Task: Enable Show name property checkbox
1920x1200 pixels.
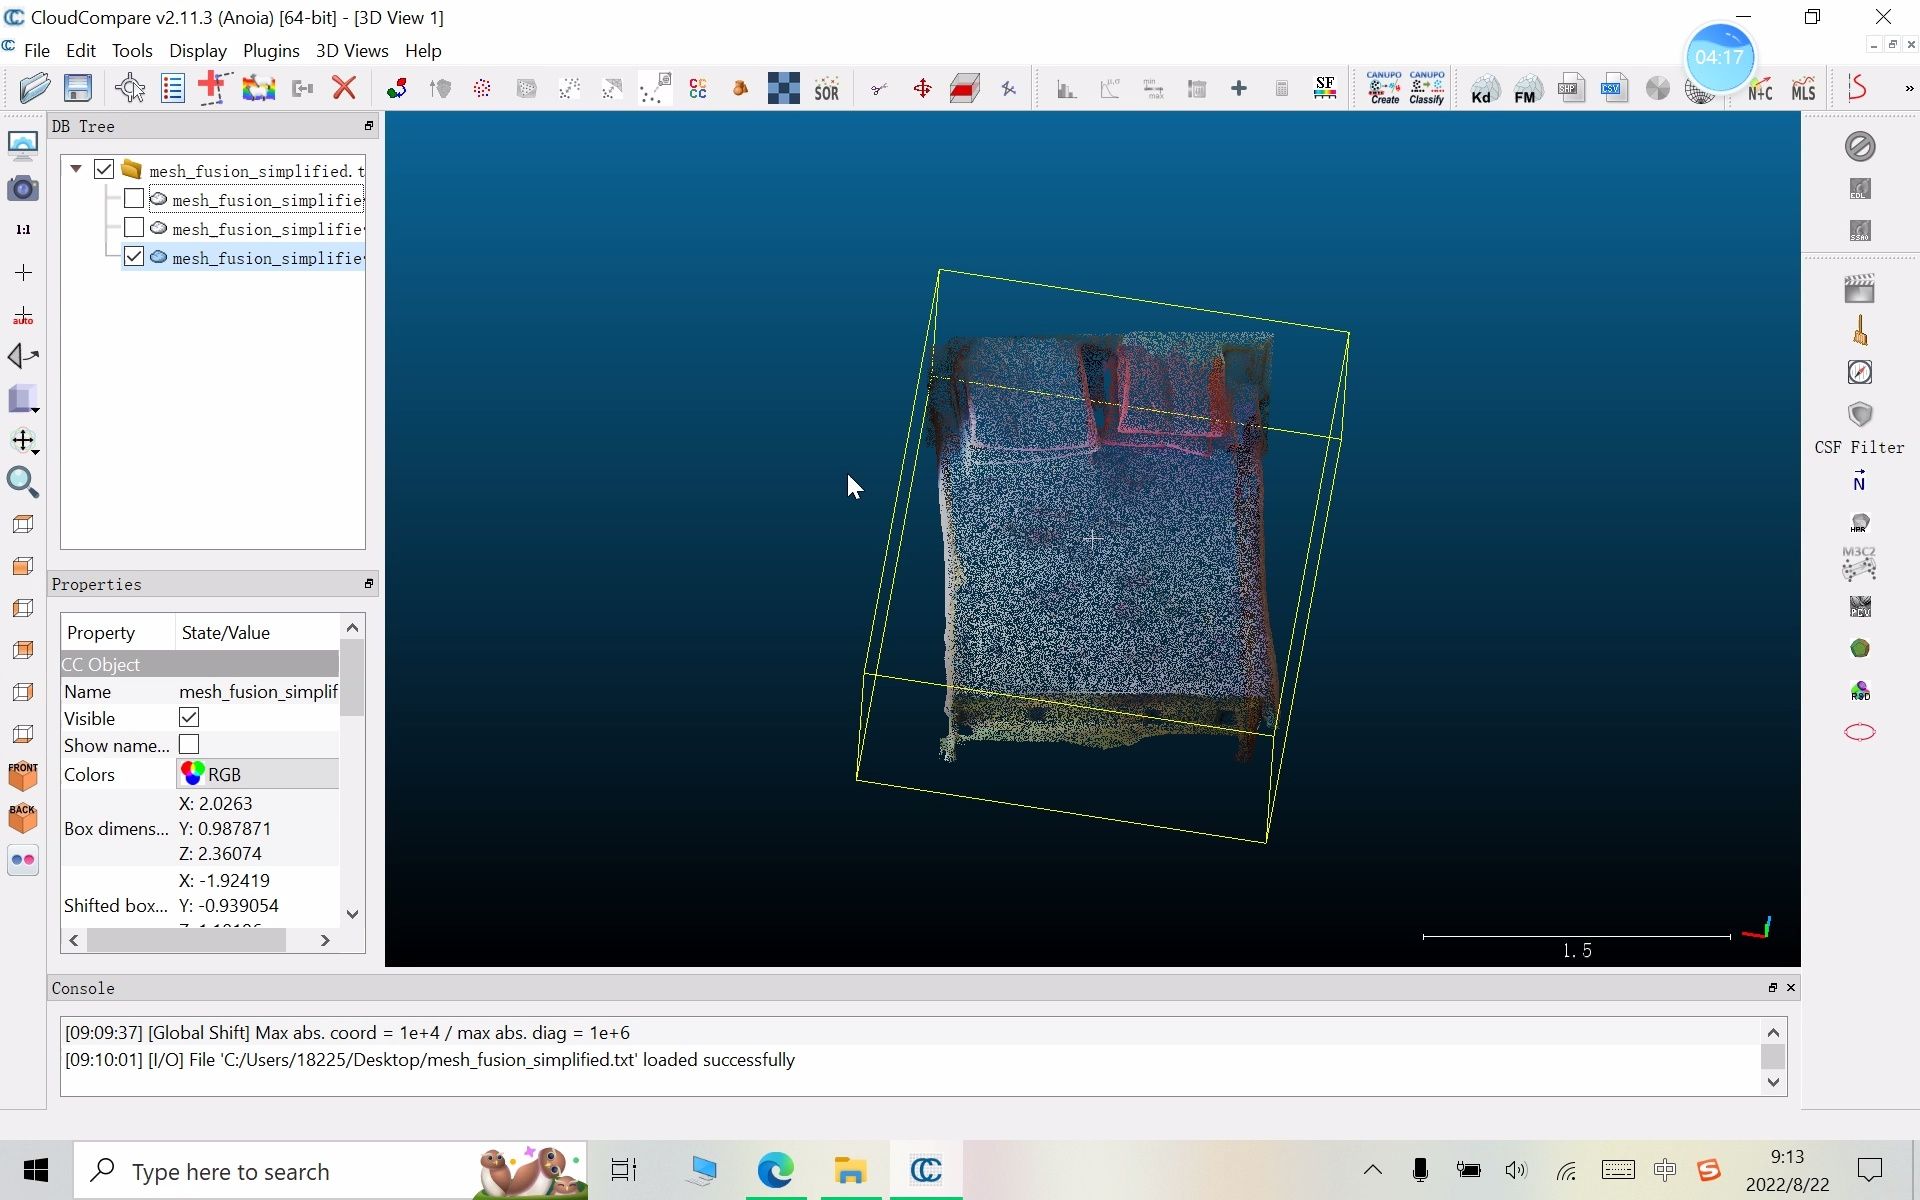Action: click(189, 744)
